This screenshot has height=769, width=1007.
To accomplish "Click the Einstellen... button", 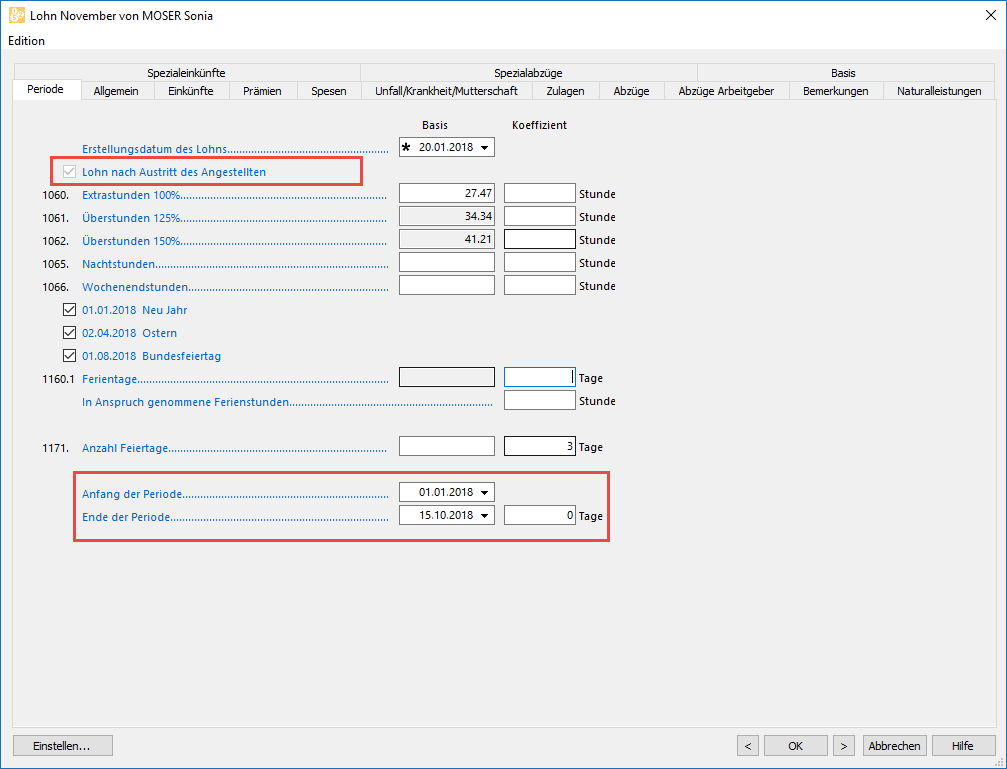I will [63, 746].
